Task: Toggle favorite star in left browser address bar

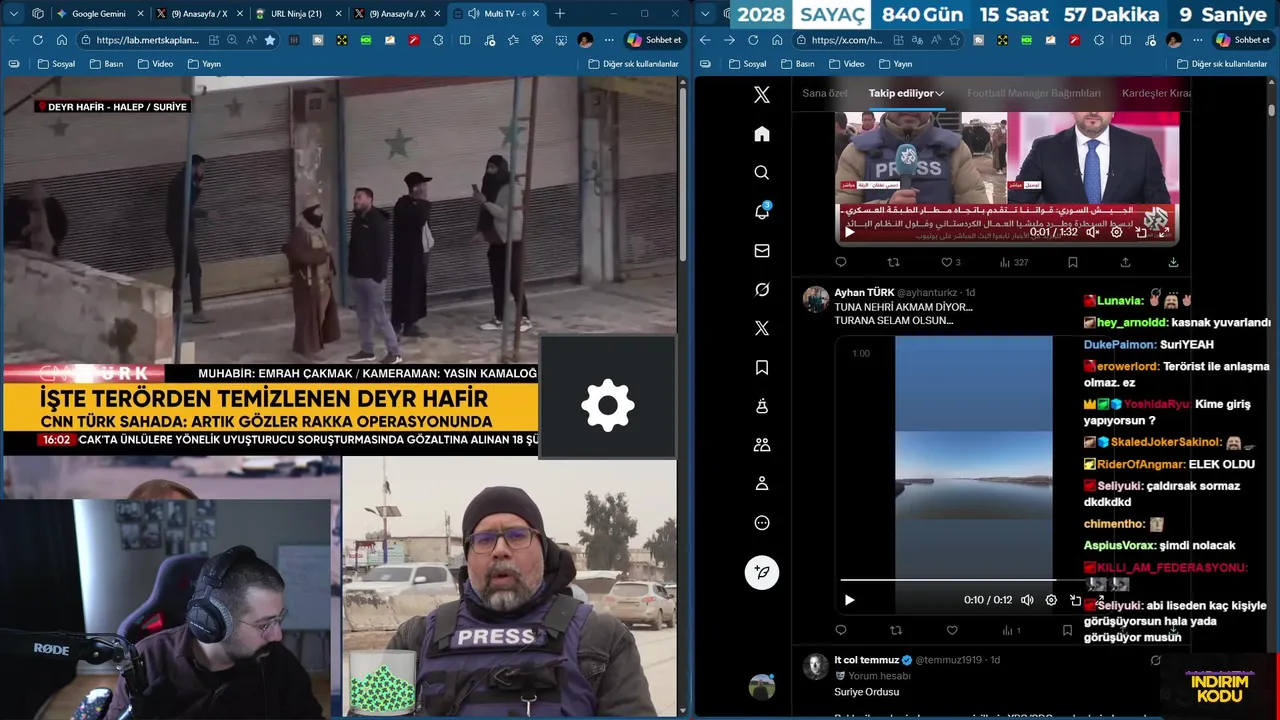Action: coord(270,40)
